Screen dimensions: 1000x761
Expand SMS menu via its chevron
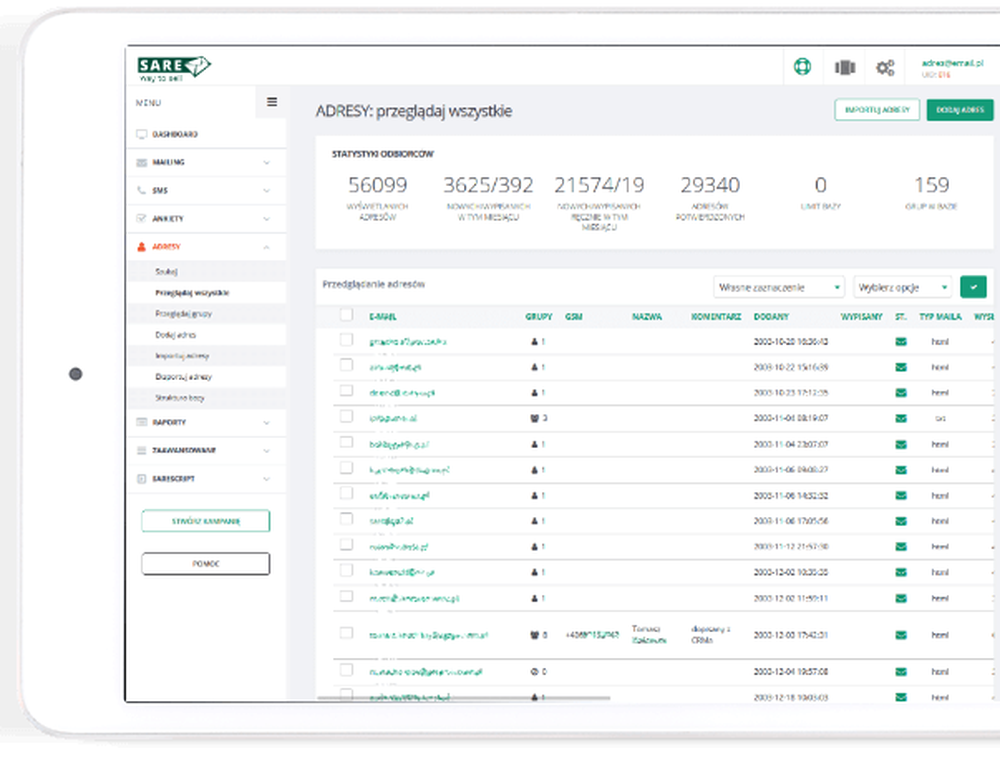(x=267, y=190)
